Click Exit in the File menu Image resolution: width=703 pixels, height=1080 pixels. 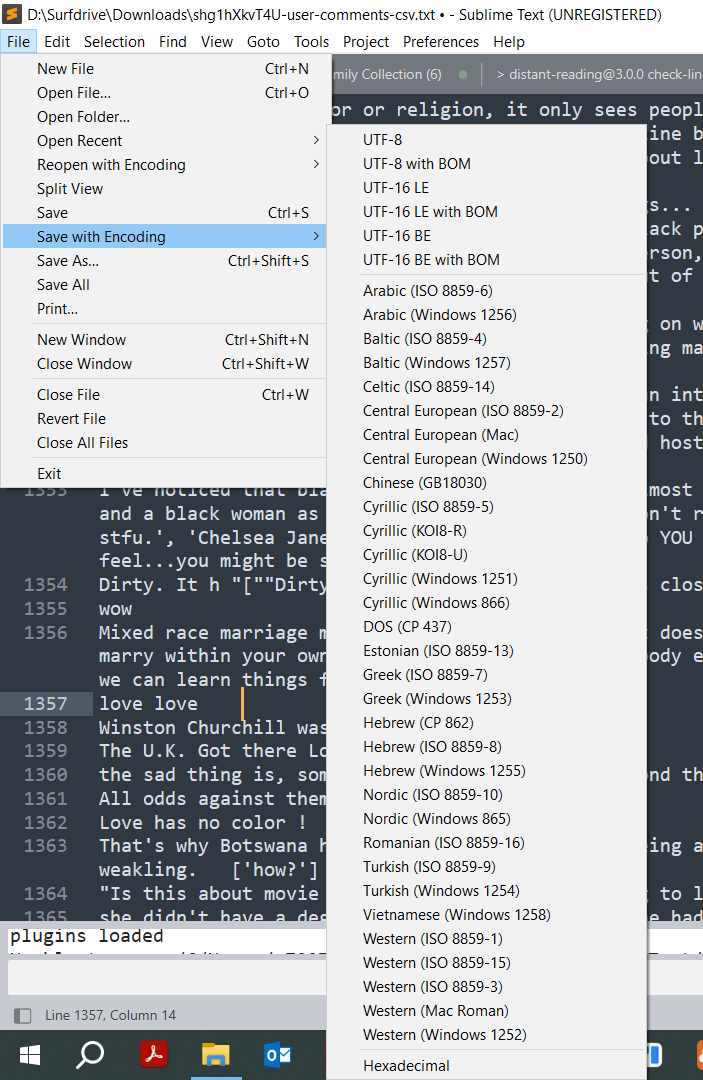[x=164, y=474]
